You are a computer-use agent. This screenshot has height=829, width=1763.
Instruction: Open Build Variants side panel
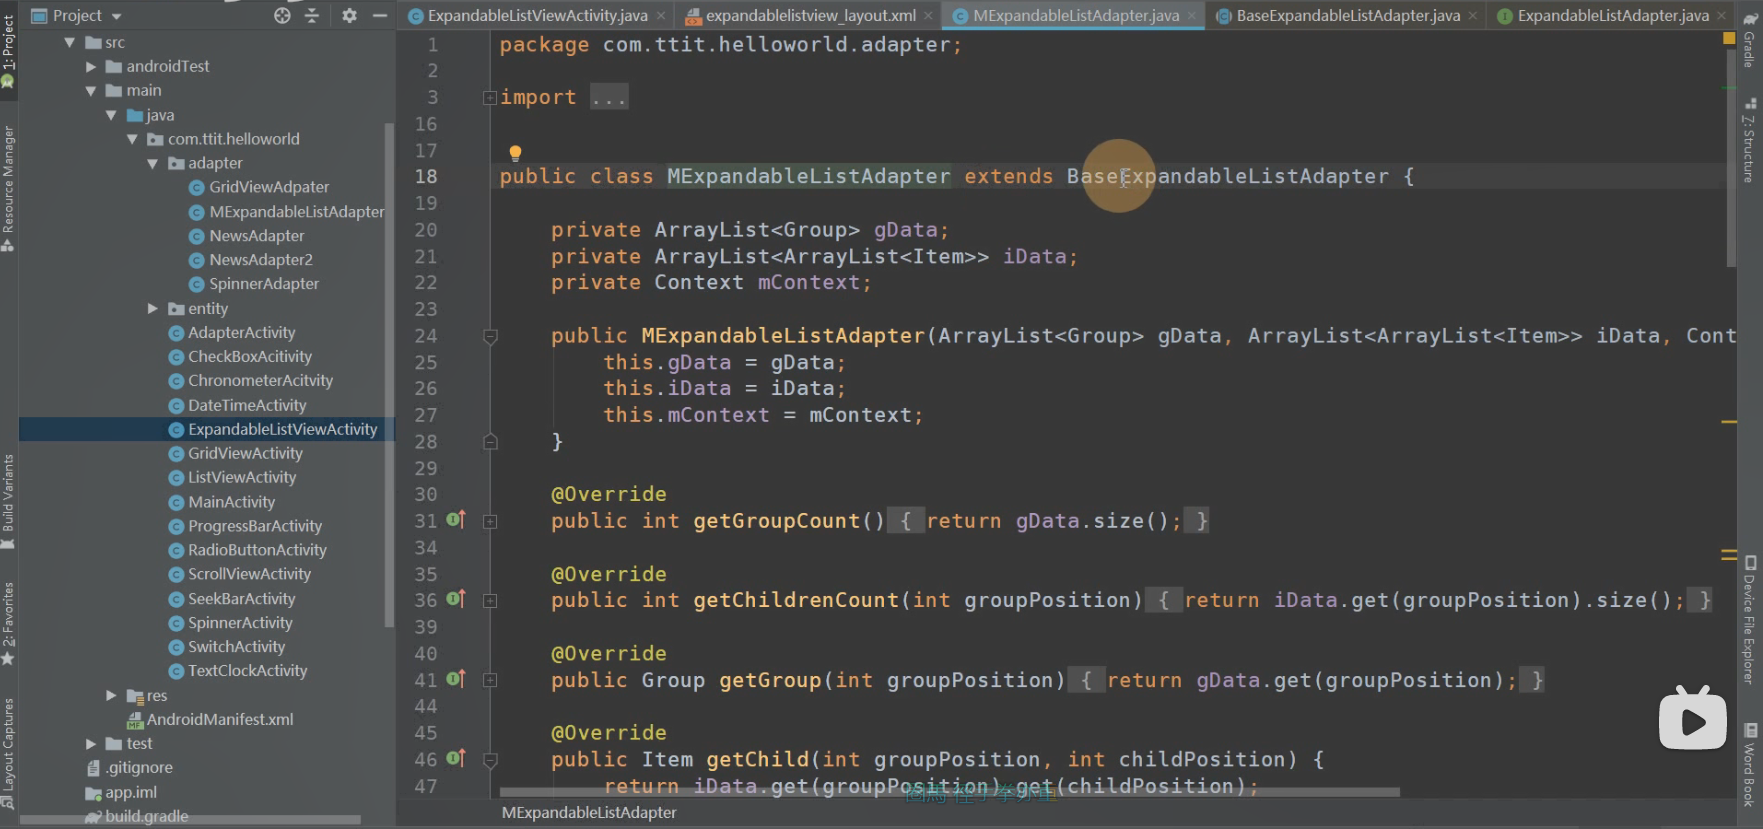tap(8, 501)
